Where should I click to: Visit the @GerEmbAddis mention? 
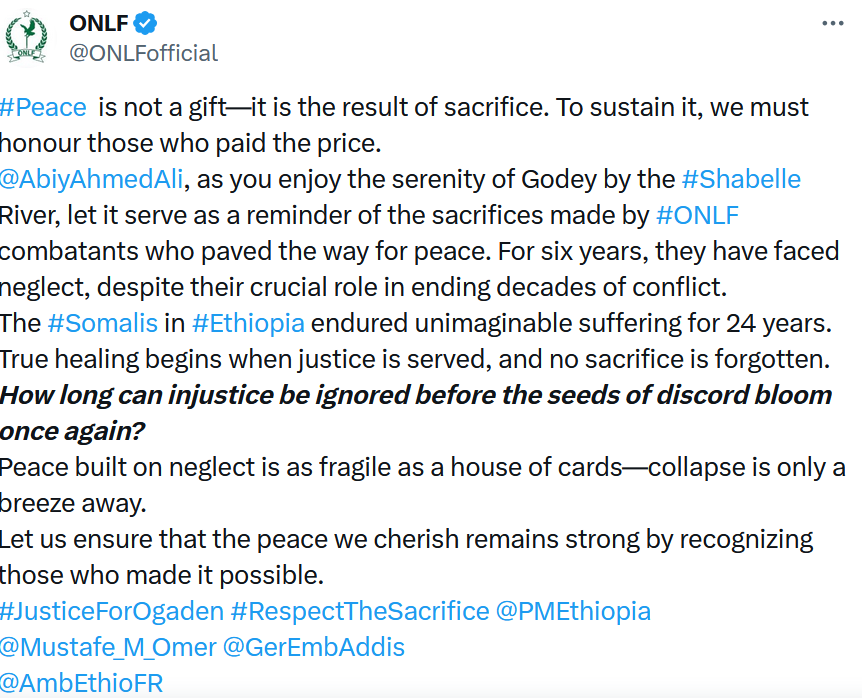click(313, 647)
